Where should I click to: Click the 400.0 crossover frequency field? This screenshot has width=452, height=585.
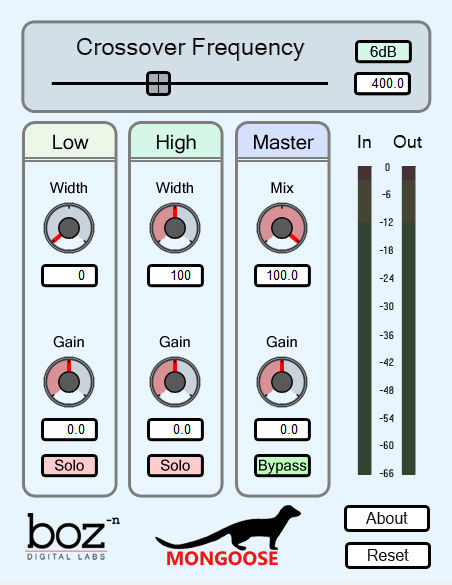pos(382,84)
